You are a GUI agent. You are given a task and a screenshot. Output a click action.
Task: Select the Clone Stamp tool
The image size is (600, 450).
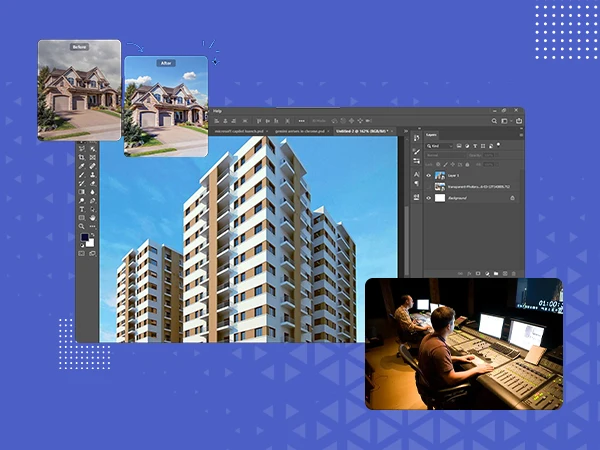pyautogui.click(x=93, y=175)
